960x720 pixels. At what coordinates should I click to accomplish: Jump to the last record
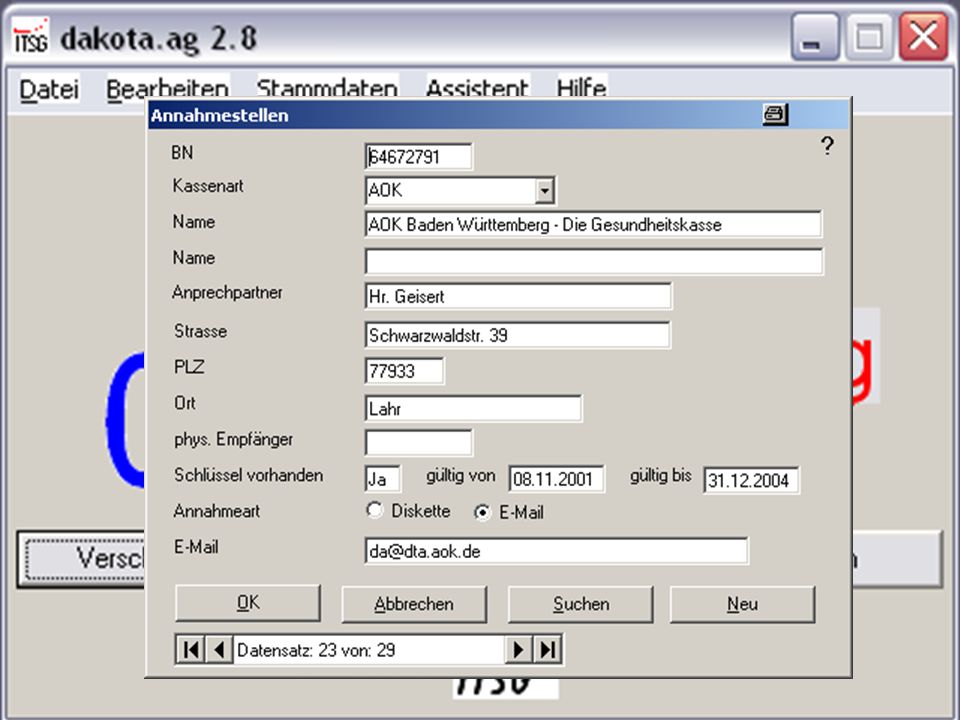[547, 650]
